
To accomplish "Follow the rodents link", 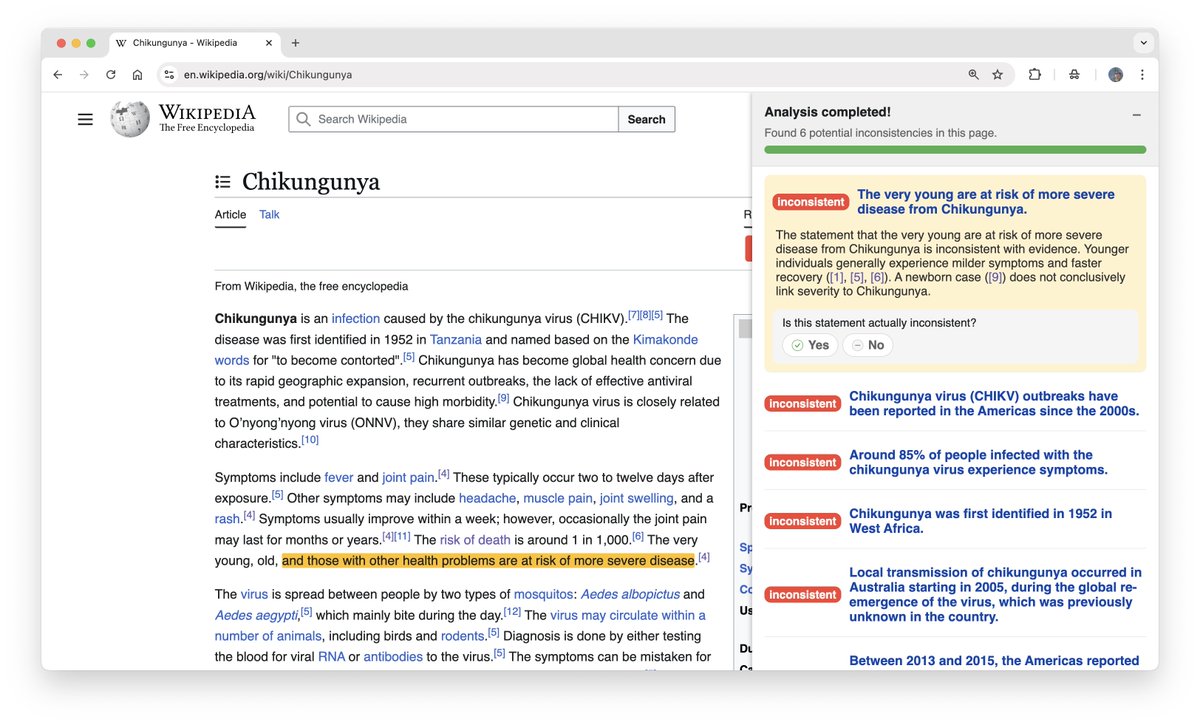I will [463, 636].
